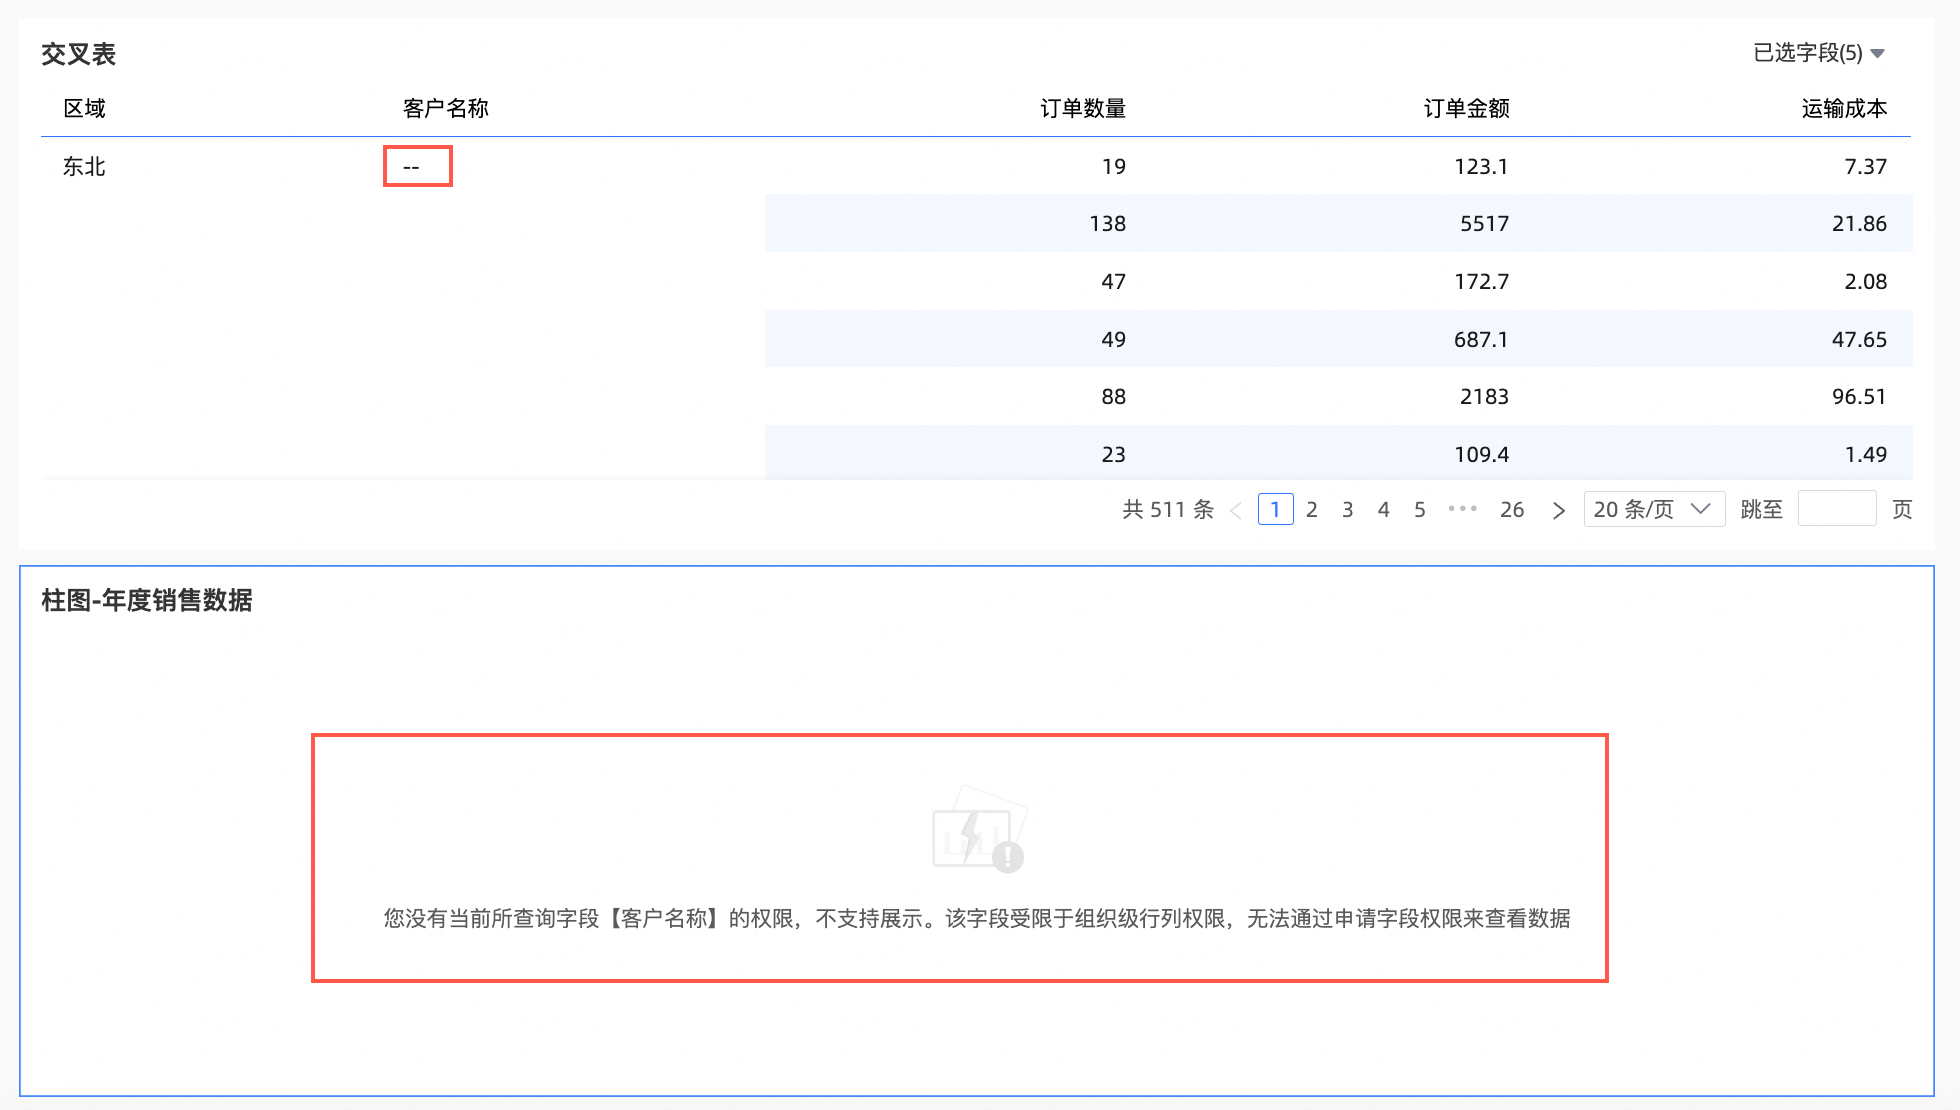Click the 跳至 page number input
The width and height of the screenshot is (1960, 1110).
(1836, 510)
